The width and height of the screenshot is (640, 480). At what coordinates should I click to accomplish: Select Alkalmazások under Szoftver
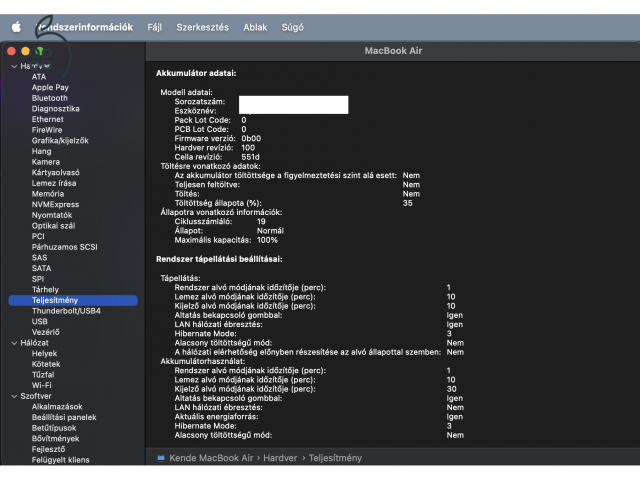pyautogui.click(x=57, y=407)
